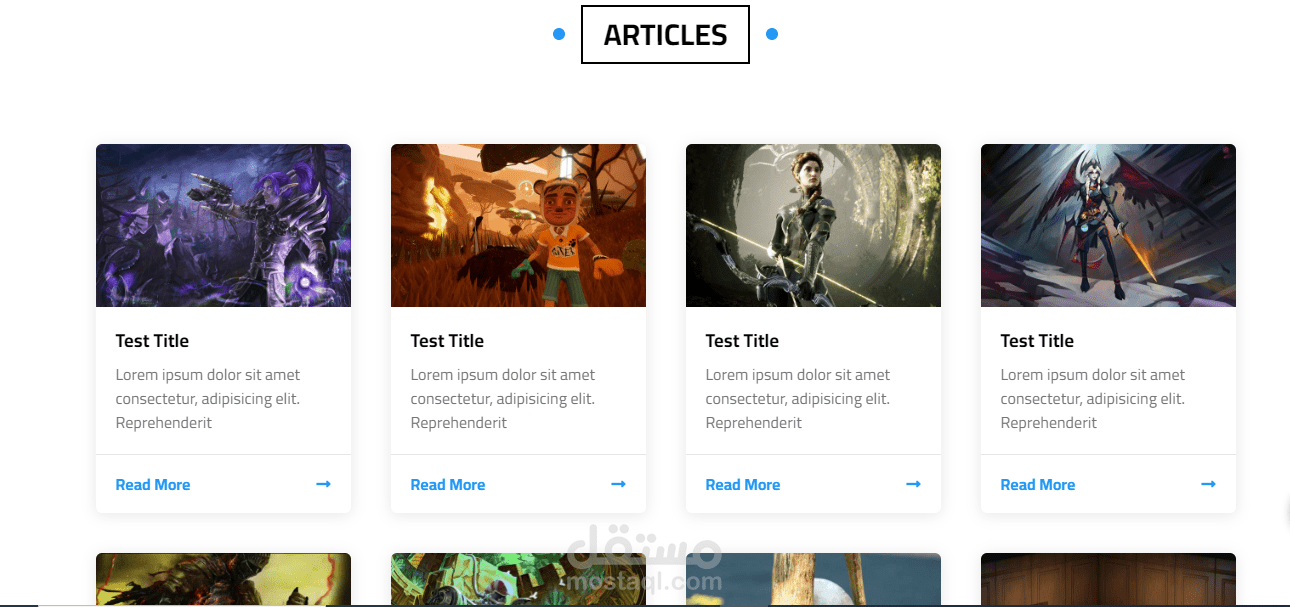Open the purple dark archer thumbnail image

pyautogui.click(x=223, y=225)
